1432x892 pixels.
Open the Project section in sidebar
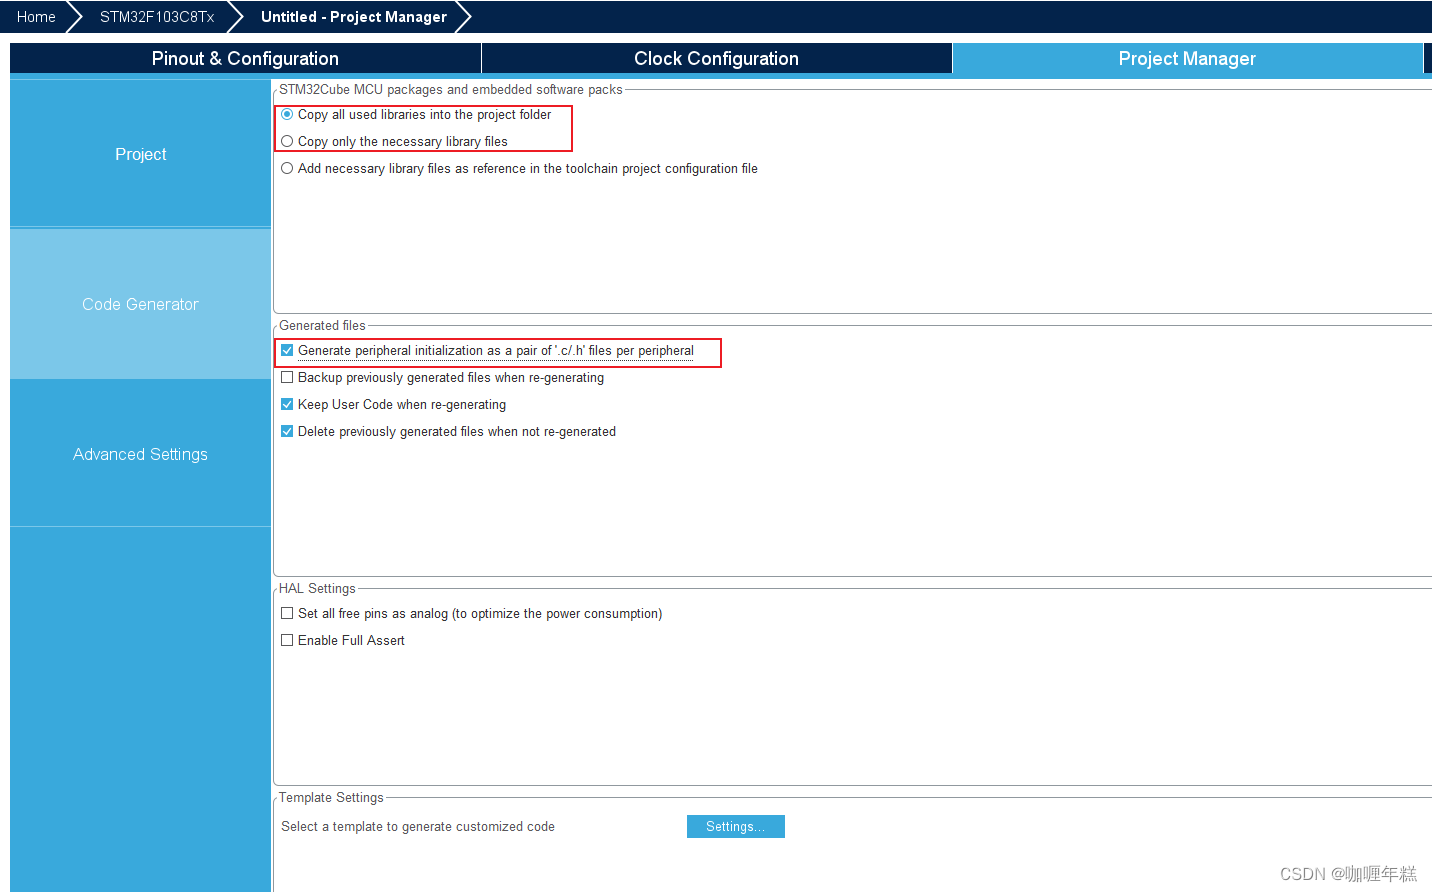[x=140, y=154]
